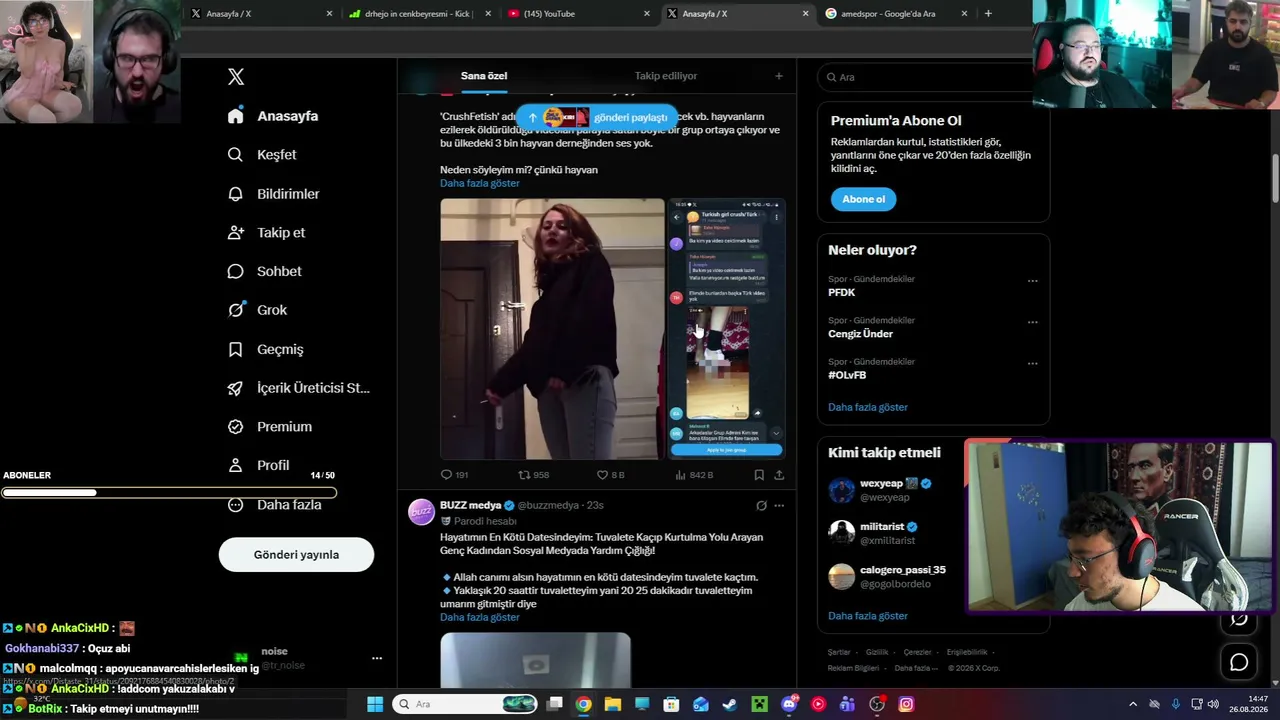The image size is (1280, 720).
Task: Expand the CrushFetish post with Daha fazla göster
Action: click(x=480, y=184)
